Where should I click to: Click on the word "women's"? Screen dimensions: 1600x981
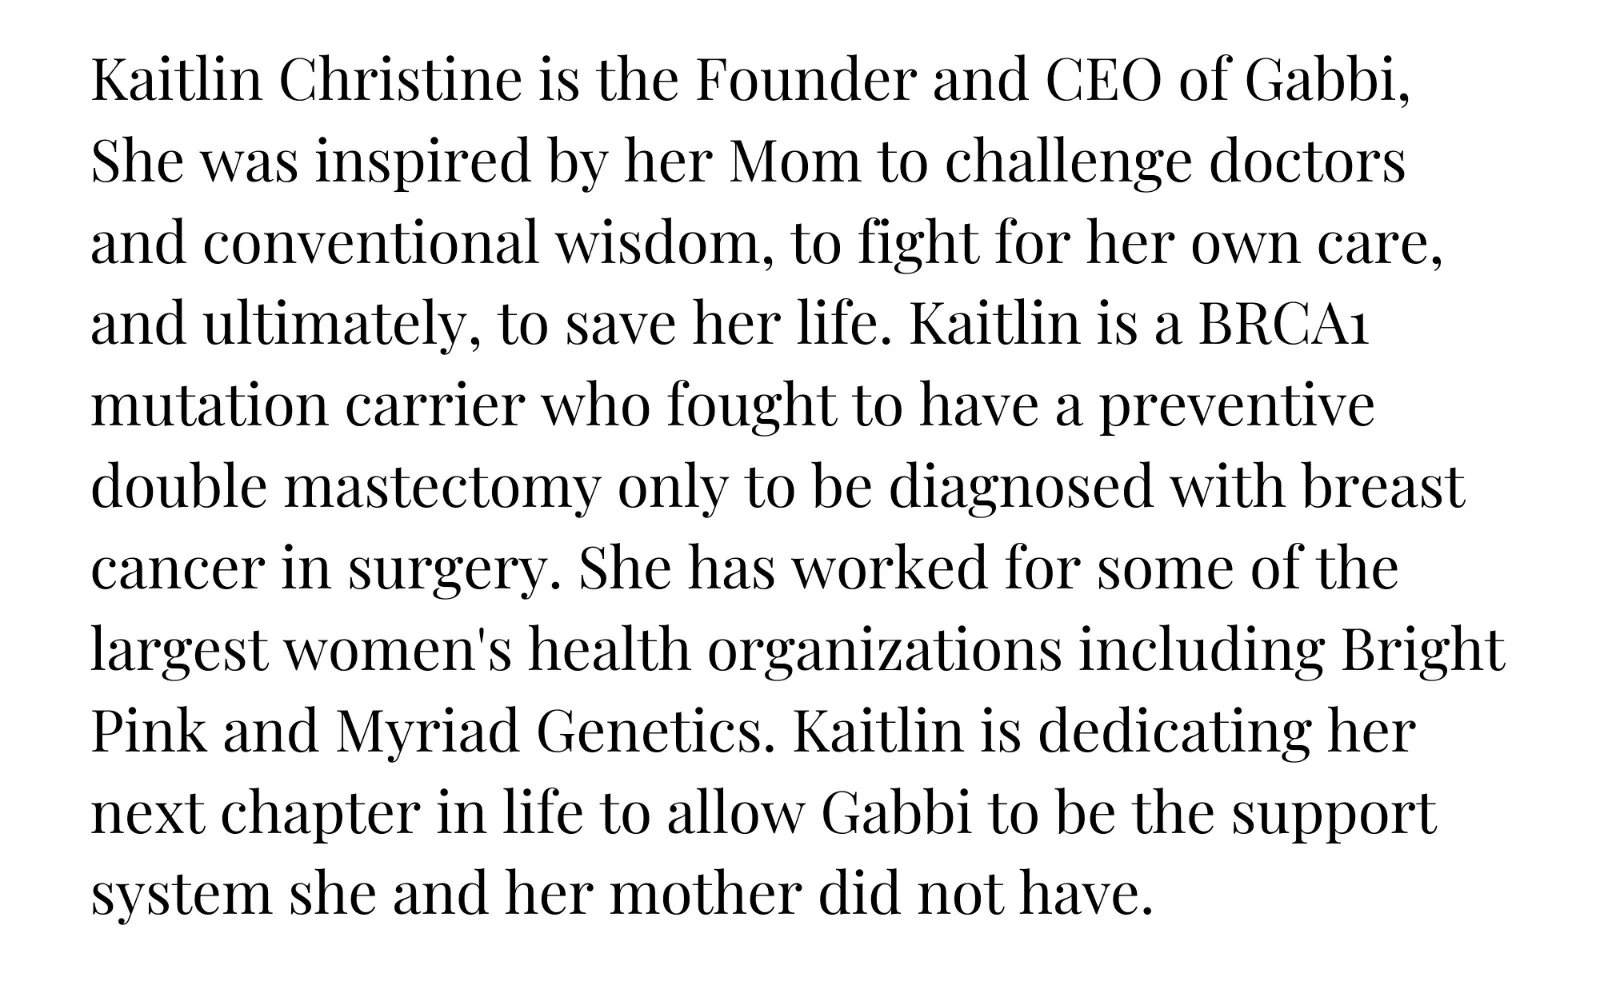click(398, 650)
